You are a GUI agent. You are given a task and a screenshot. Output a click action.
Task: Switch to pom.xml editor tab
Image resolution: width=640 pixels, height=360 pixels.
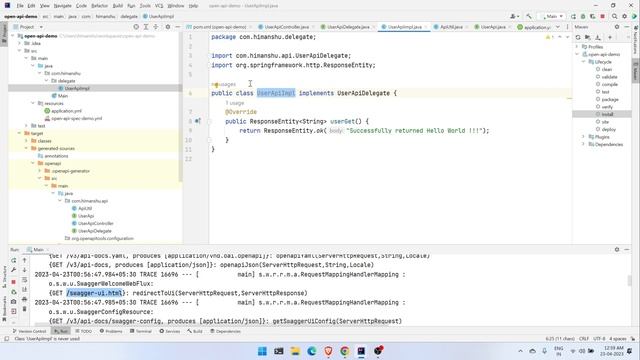click(x=219, y=27)
